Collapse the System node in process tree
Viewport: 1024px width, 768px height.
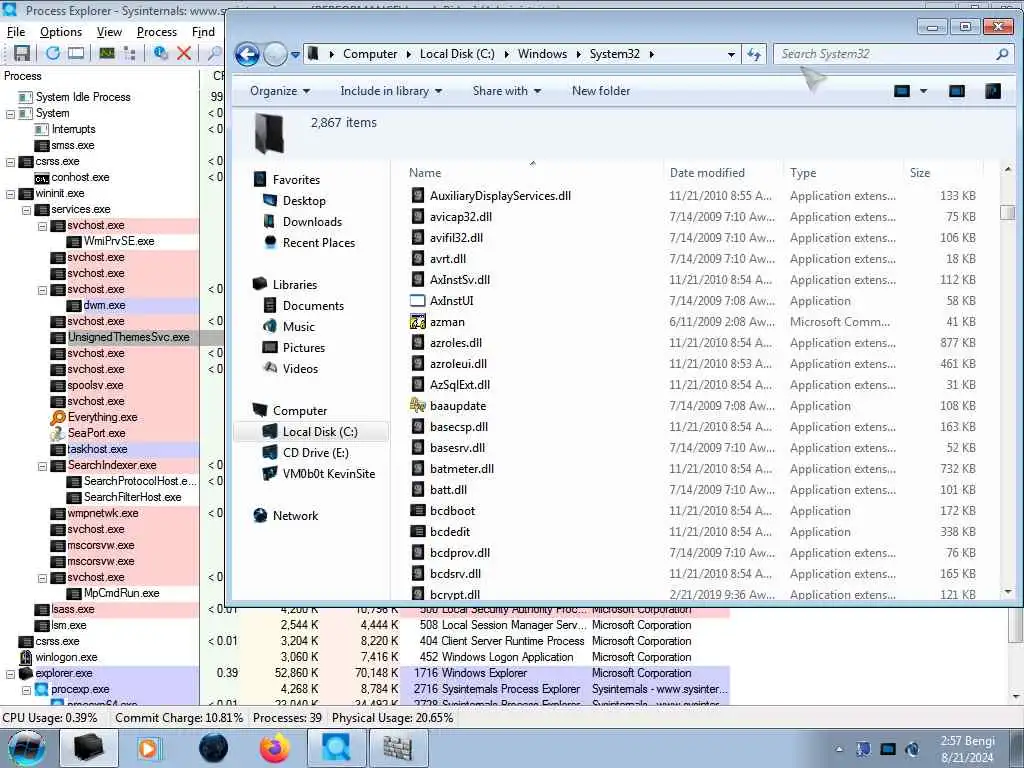10,114
